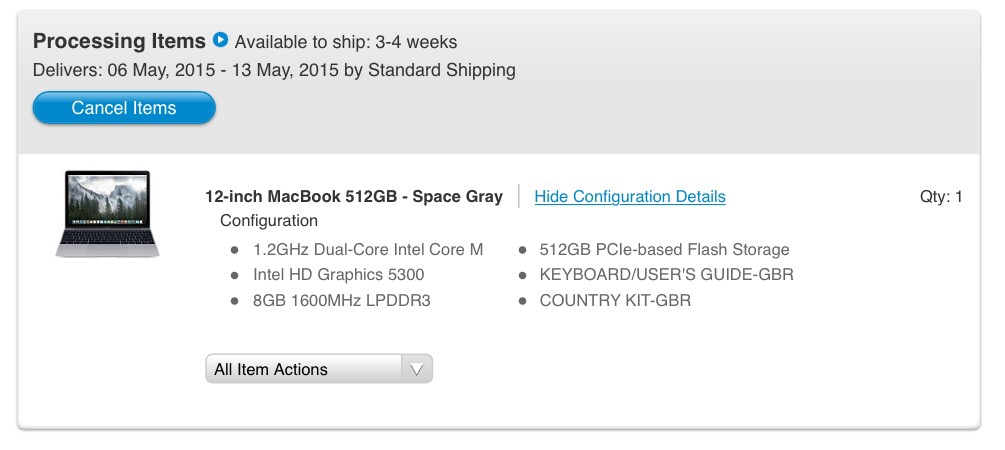Click the Standard Shipping text

coord(442,70)
